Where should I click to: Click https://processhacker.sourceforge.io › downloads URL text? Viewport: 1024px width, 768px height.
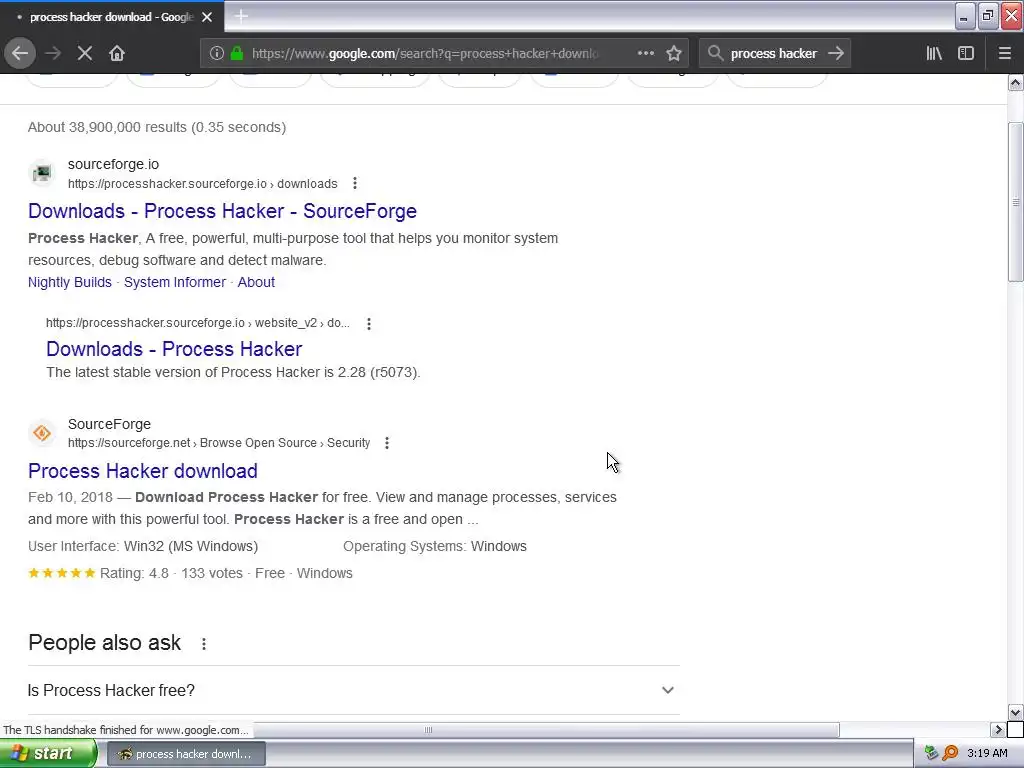tap(202, 184)
